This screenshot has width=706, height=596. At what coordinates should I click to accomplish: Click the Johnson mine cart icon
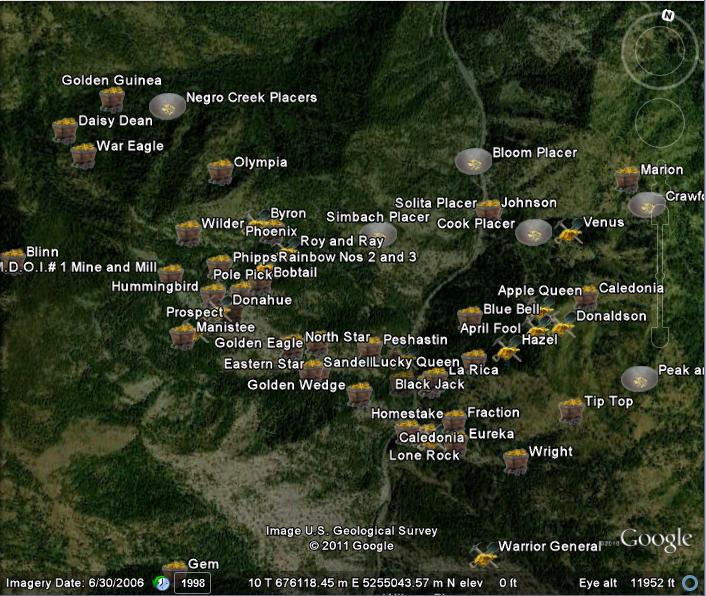click(489, 210)
